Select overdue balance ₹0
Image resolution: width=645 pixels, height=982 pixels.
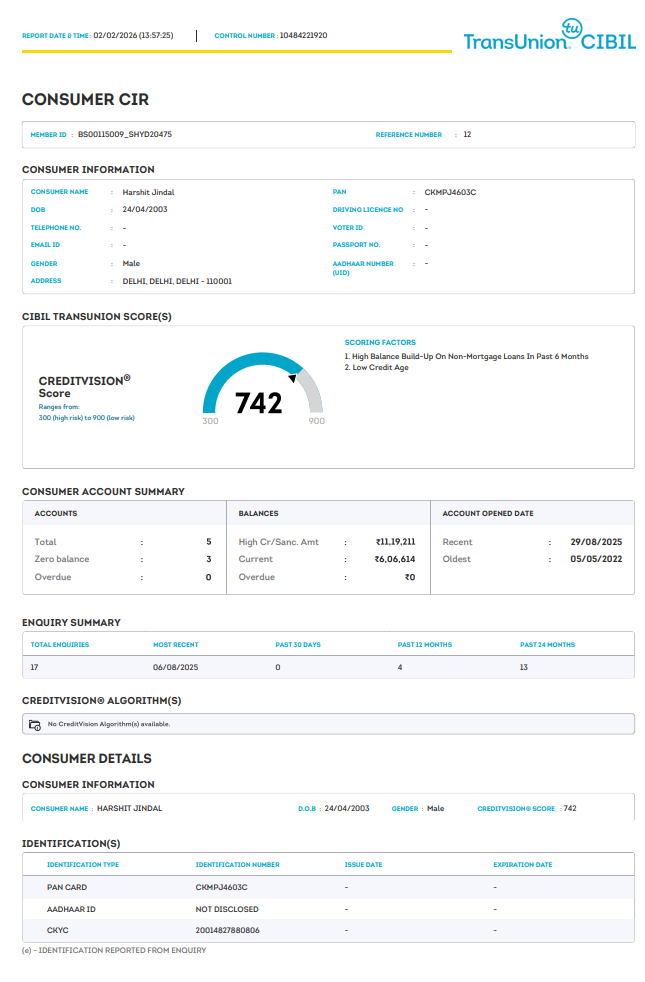coord(410,577)
